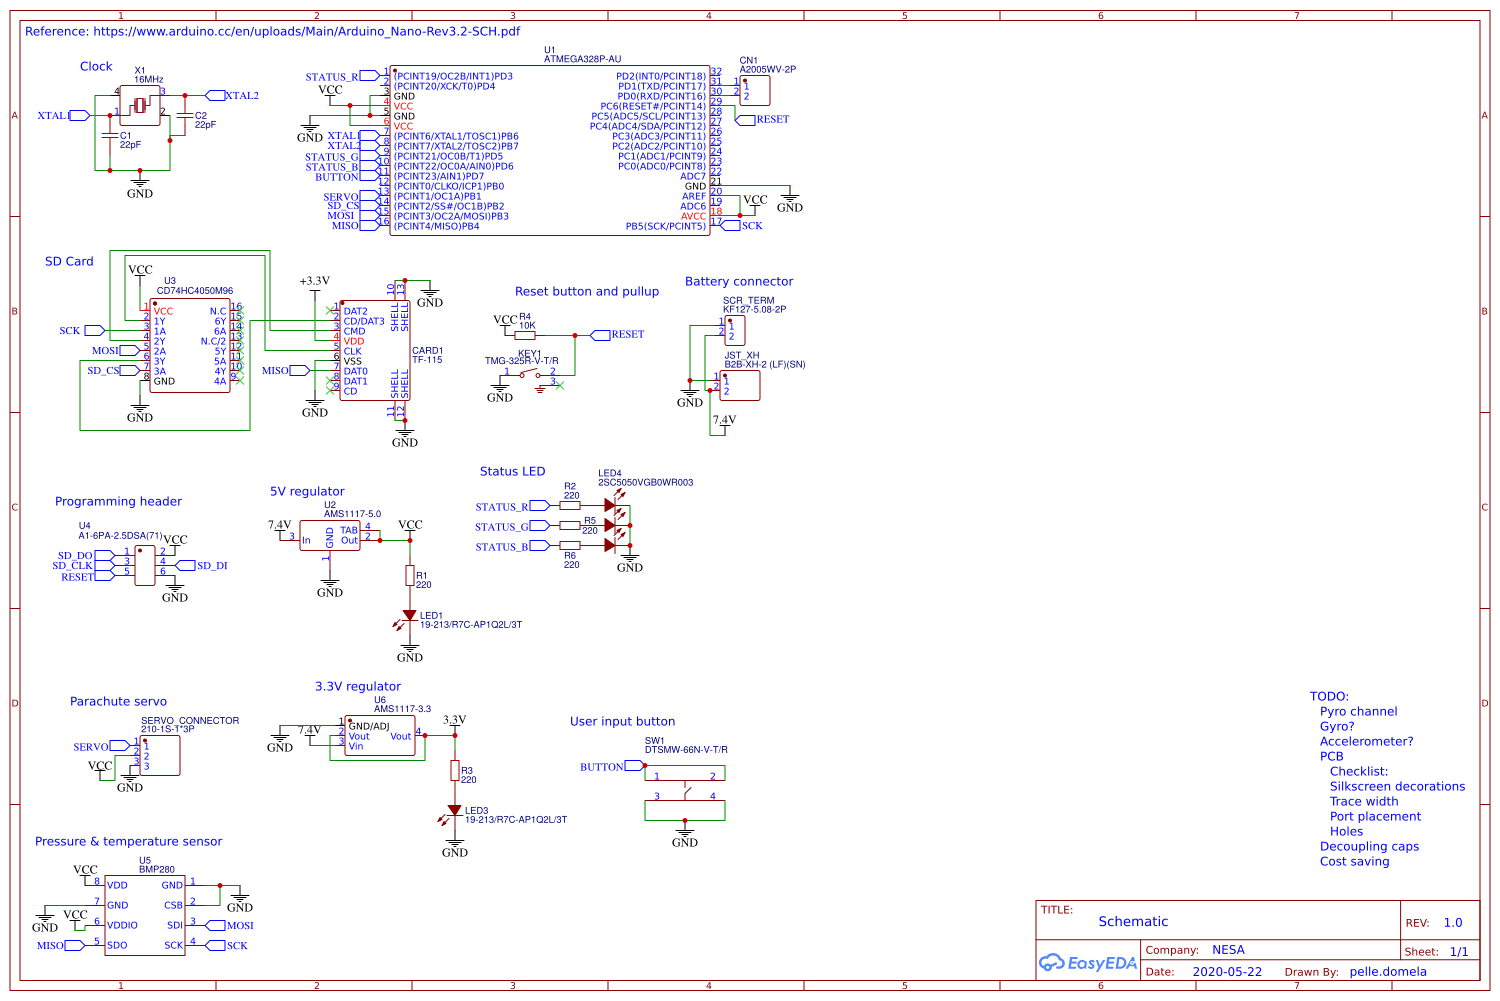Image resolution: width=1500 pixels, height=1001 pixels.
Task: Select the JST_XH battery connector symbol
Action: [740, 386]
